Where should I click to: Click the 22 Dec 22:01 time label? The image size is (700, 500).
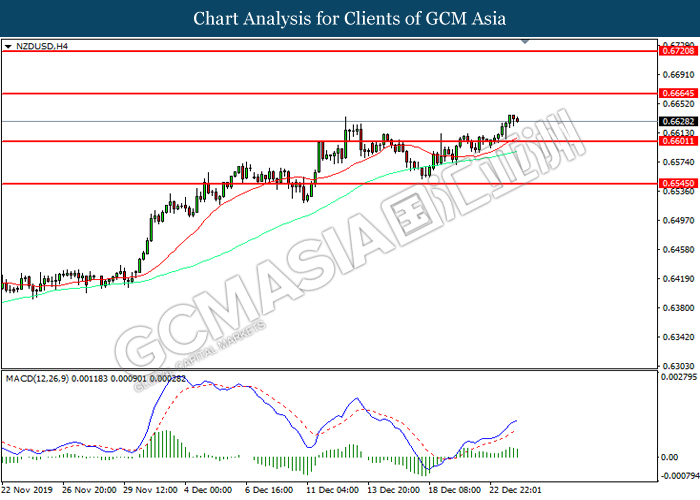[x=516, y=490]
